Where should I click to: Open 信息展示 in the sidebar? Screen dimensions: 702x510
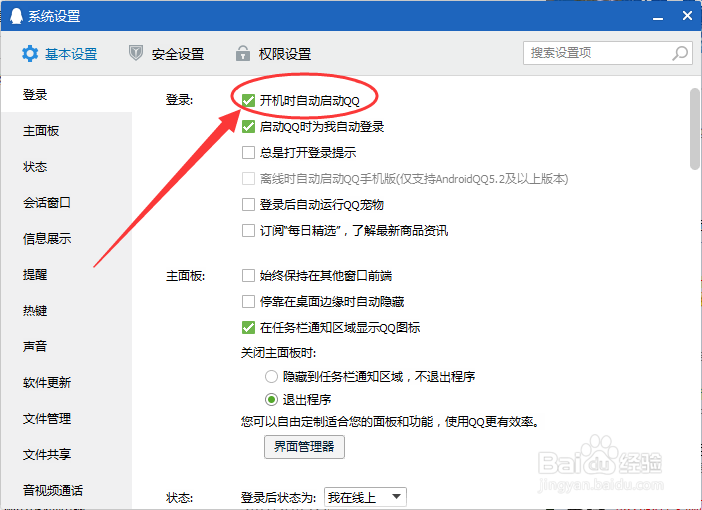click(x=66, y=239)
